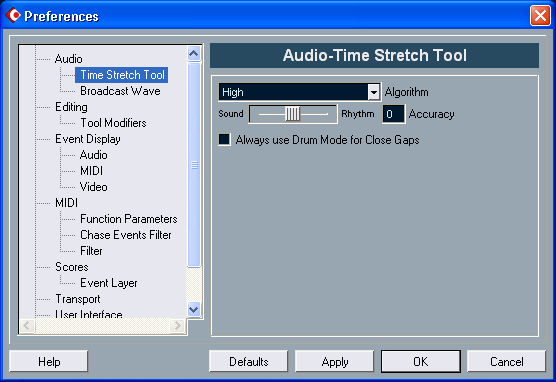This screenshot has height=382, width=556.
Task: Click the Rhythm label beside slider
Action: [x=358, y=114]
